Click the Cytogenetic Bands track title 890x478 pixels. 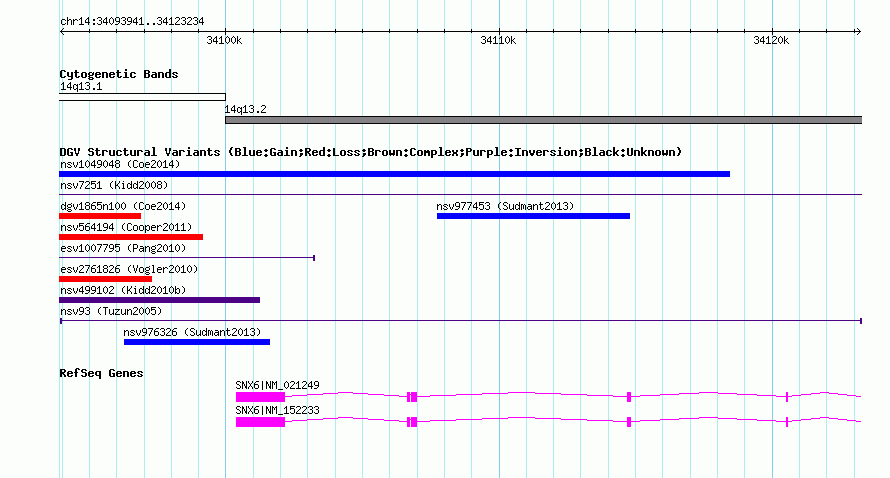[119, 74]
